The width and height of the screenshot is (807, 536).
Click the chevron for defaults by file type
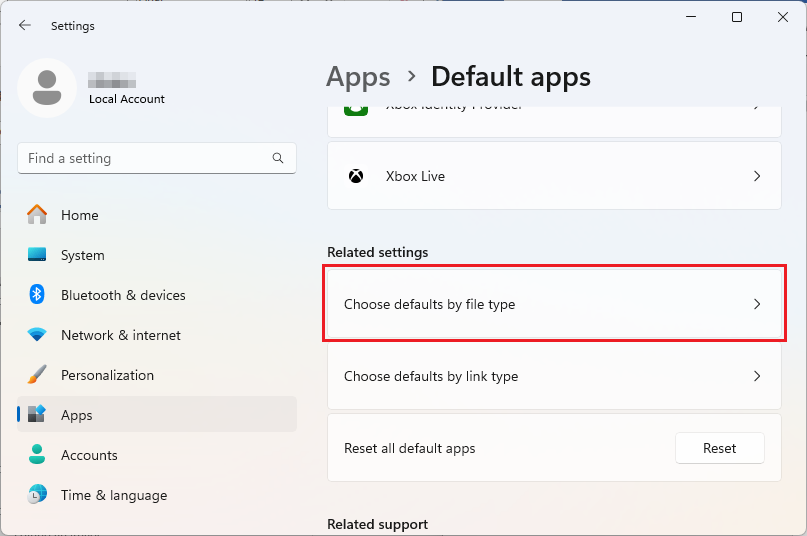[x=757, y=304]
